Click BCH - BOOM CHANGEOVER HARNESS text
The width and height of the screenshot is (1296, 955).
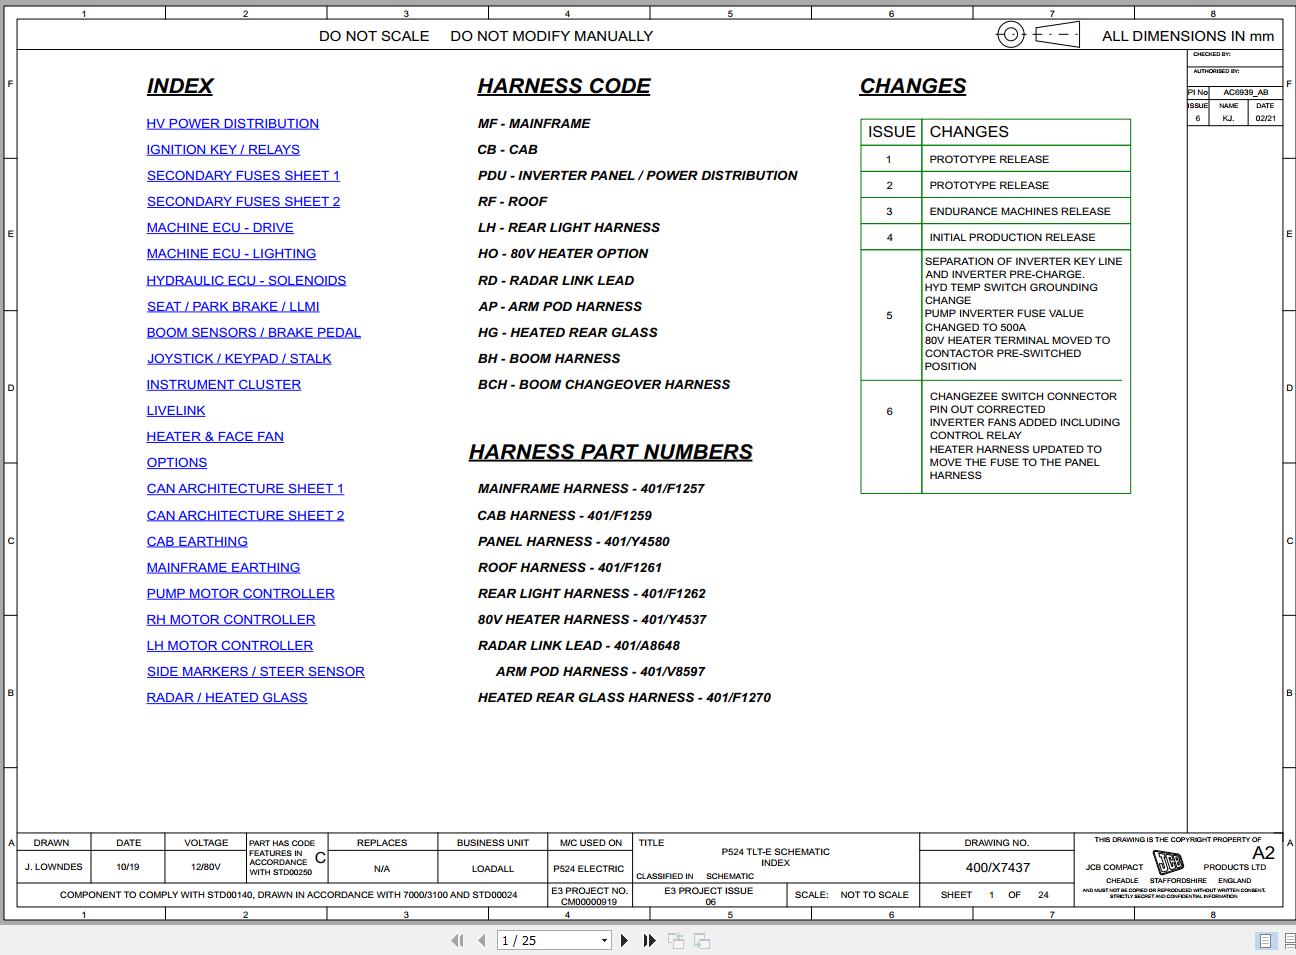[x=604, y=384]
